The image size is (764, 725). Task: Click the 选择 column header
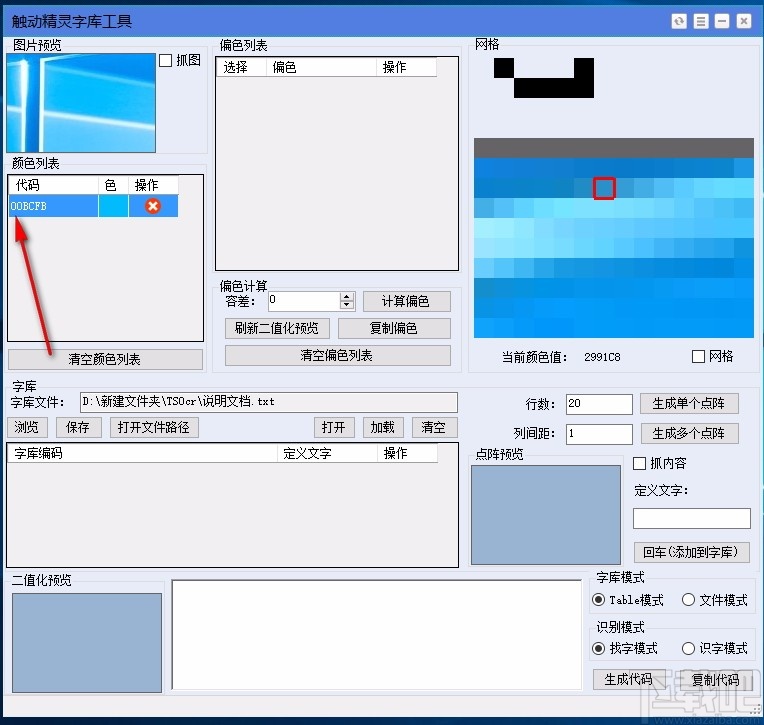[x=242, y=67]
